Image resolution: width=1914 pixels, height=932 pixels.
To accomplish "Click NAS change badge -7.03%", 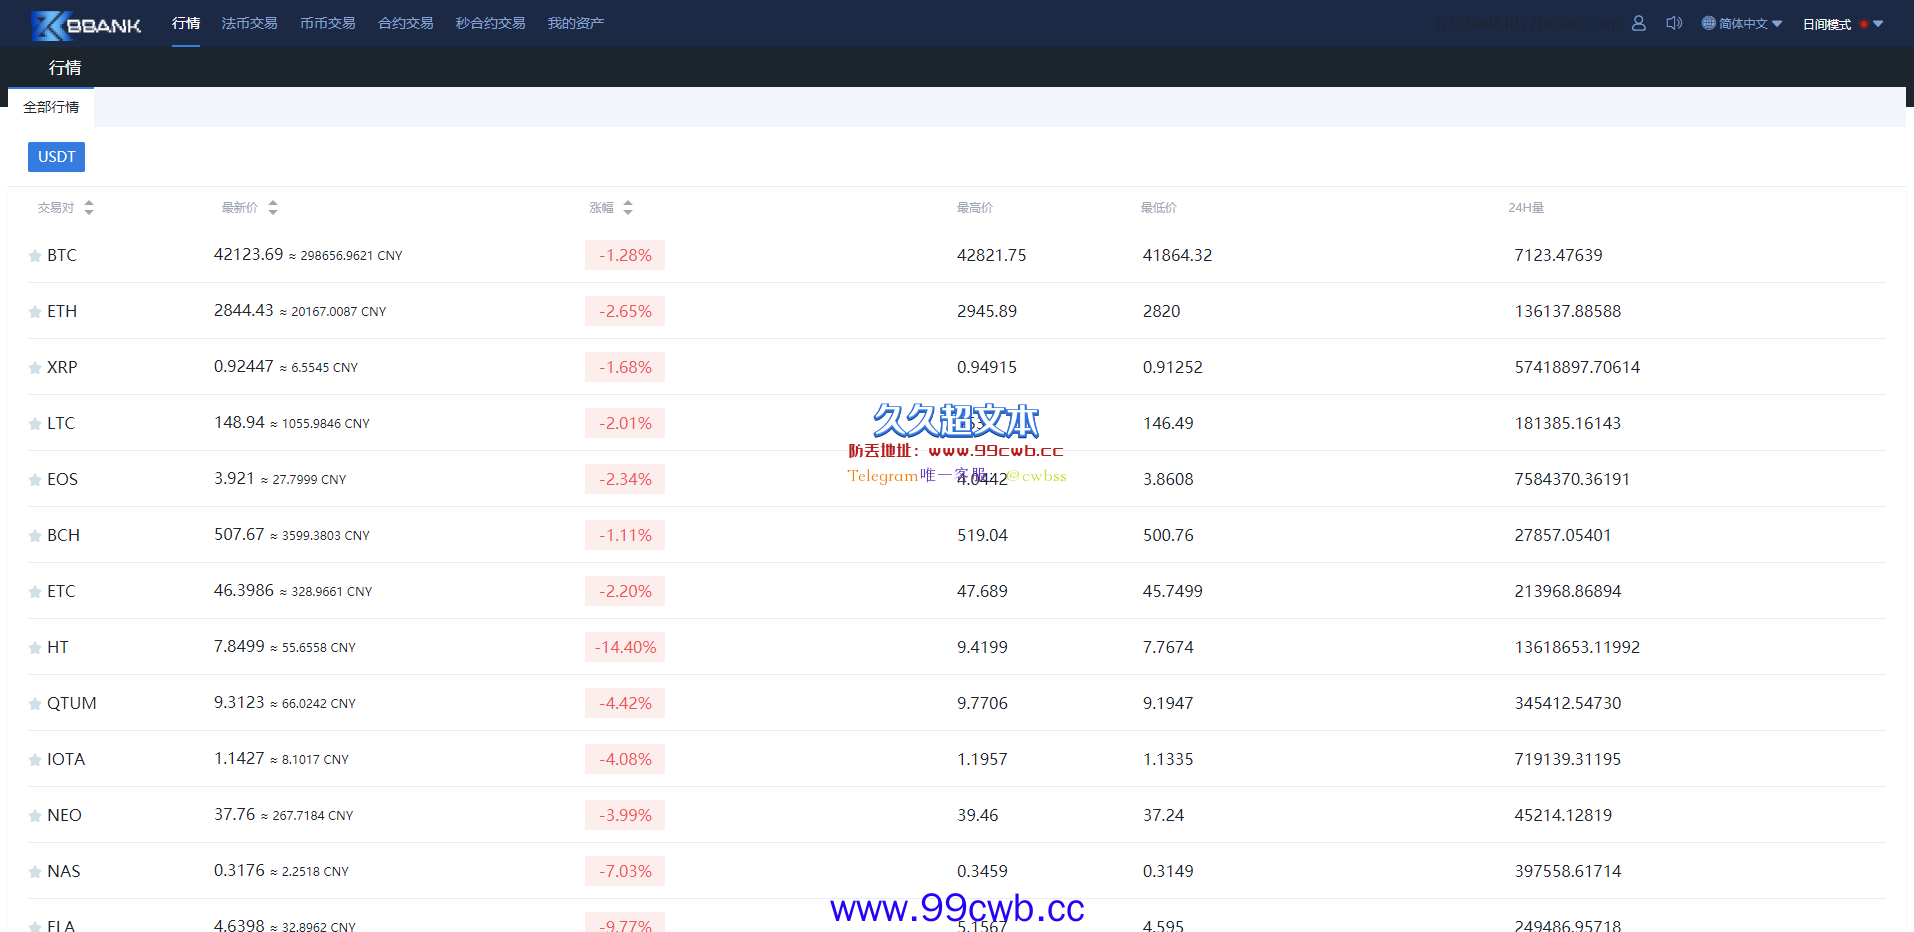I will 625,871.
